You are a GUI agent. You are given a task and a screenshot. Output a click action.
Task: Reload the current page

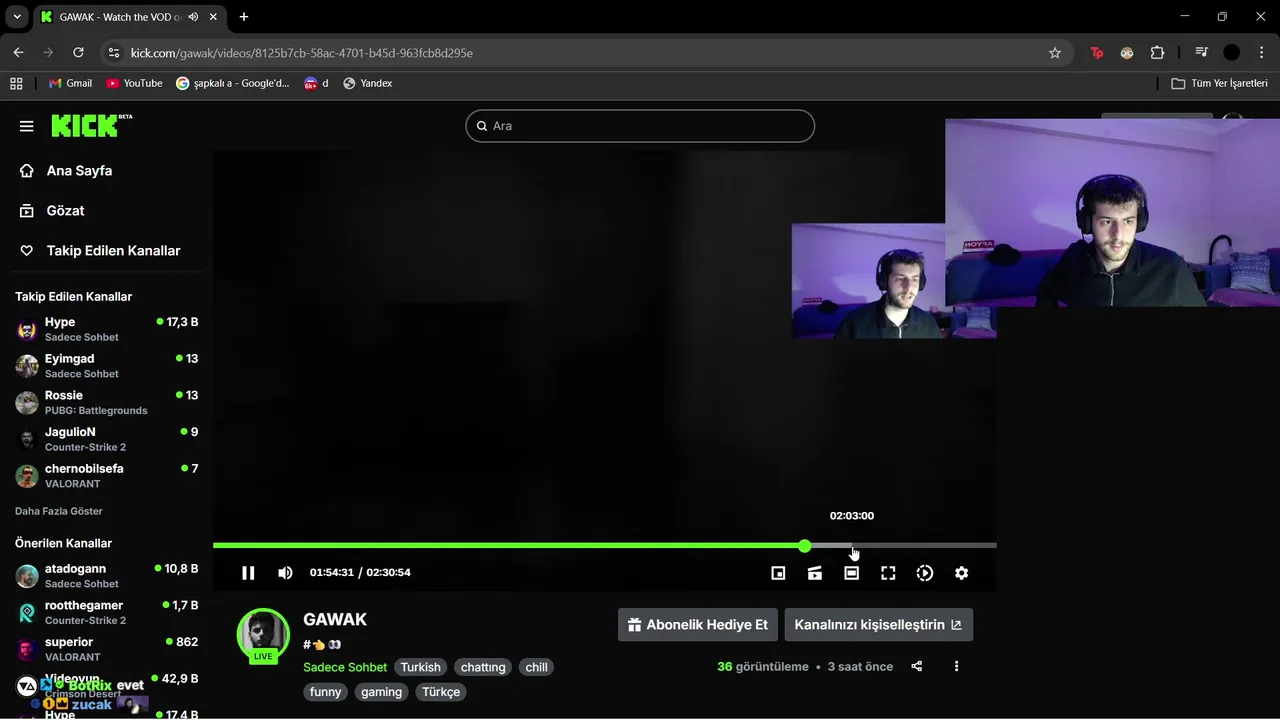(x=78, y=53)
